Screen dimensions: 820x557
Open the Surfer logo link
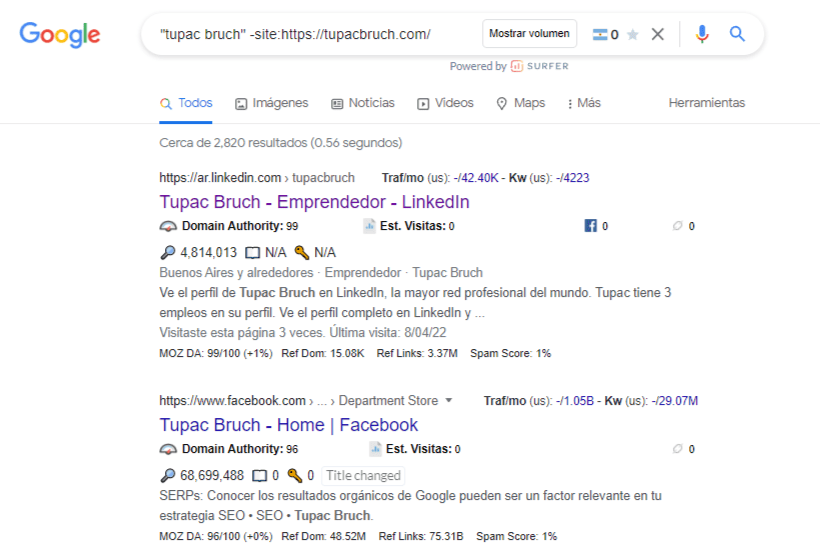coord(540,66)
